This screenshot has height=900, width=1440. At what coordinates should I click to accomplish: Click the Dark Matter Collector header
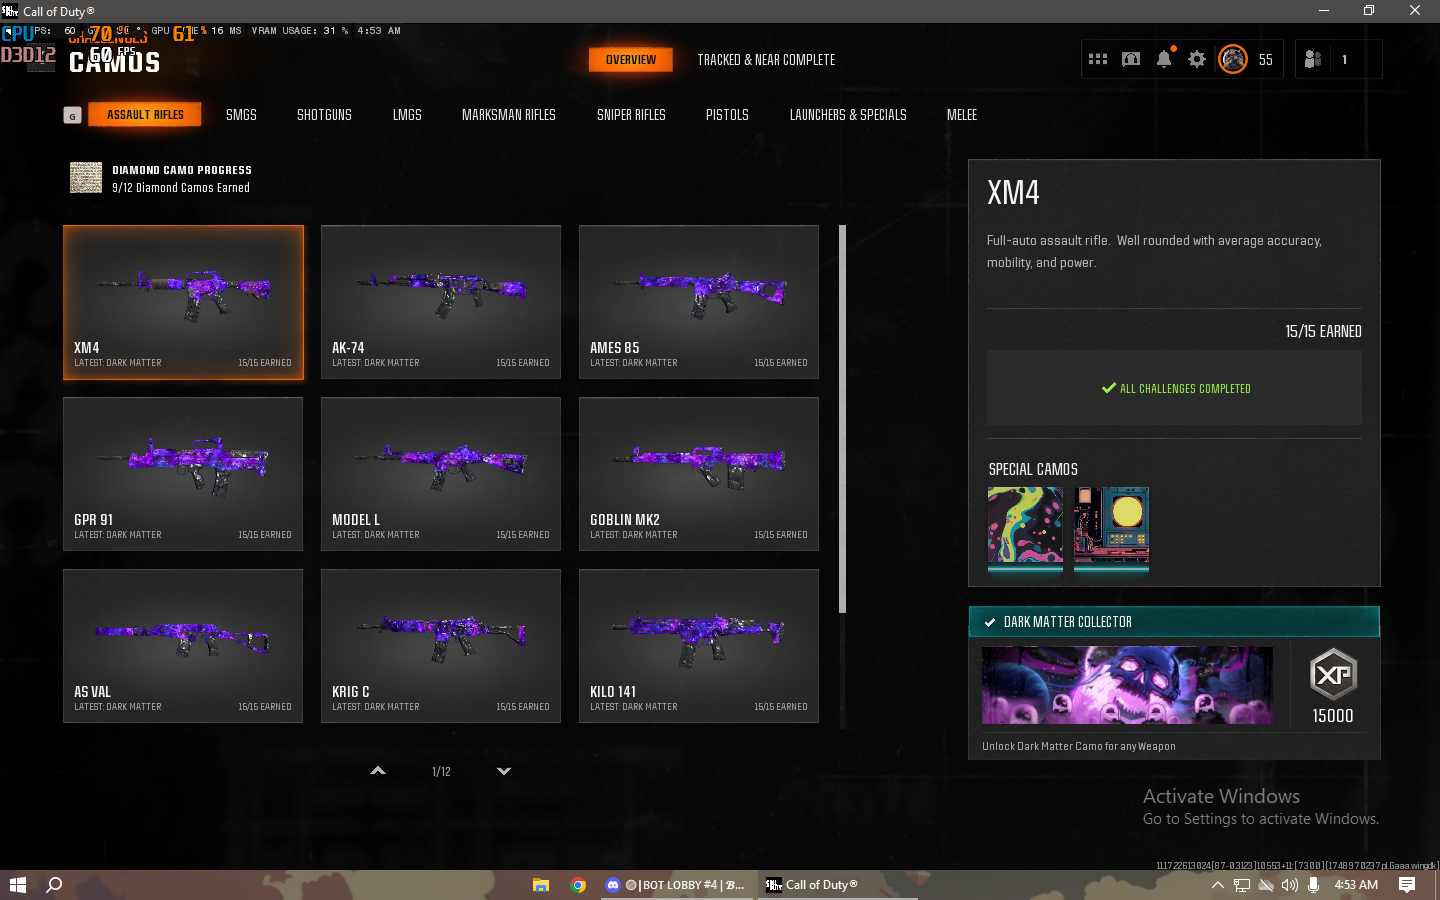[1174, 622]
